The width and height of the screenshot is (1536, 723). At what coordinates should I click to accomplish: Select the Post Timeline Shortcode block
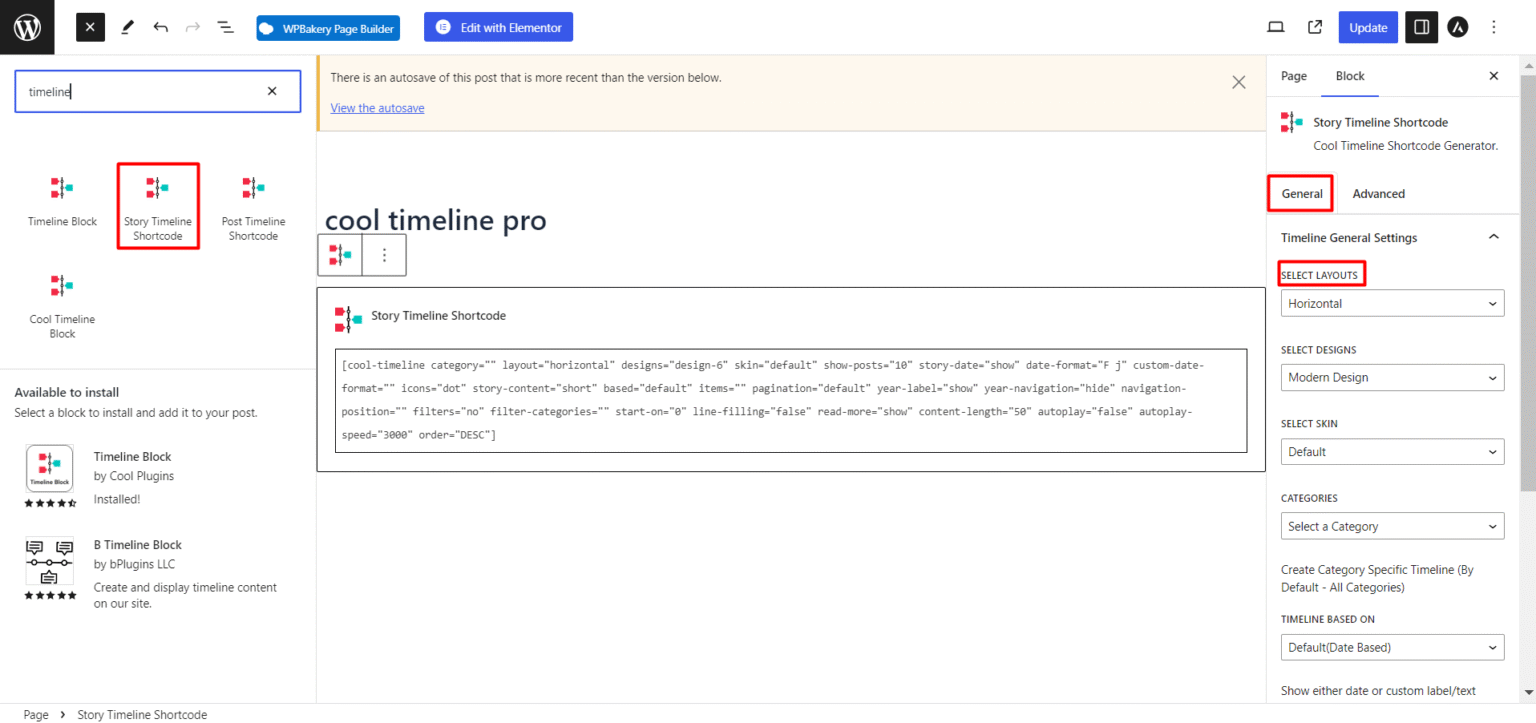tap(253, 200)
